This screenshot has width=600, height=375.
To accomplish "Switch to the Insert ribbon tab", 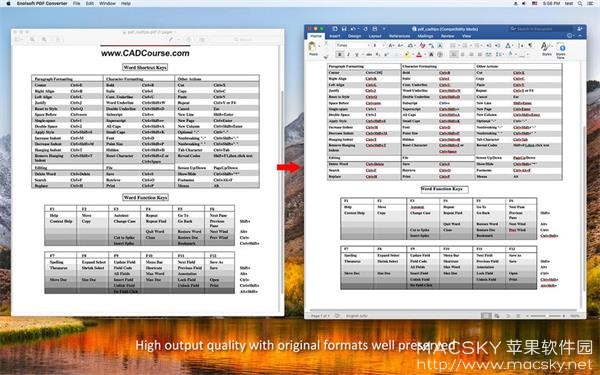I will tap(334, 36).
